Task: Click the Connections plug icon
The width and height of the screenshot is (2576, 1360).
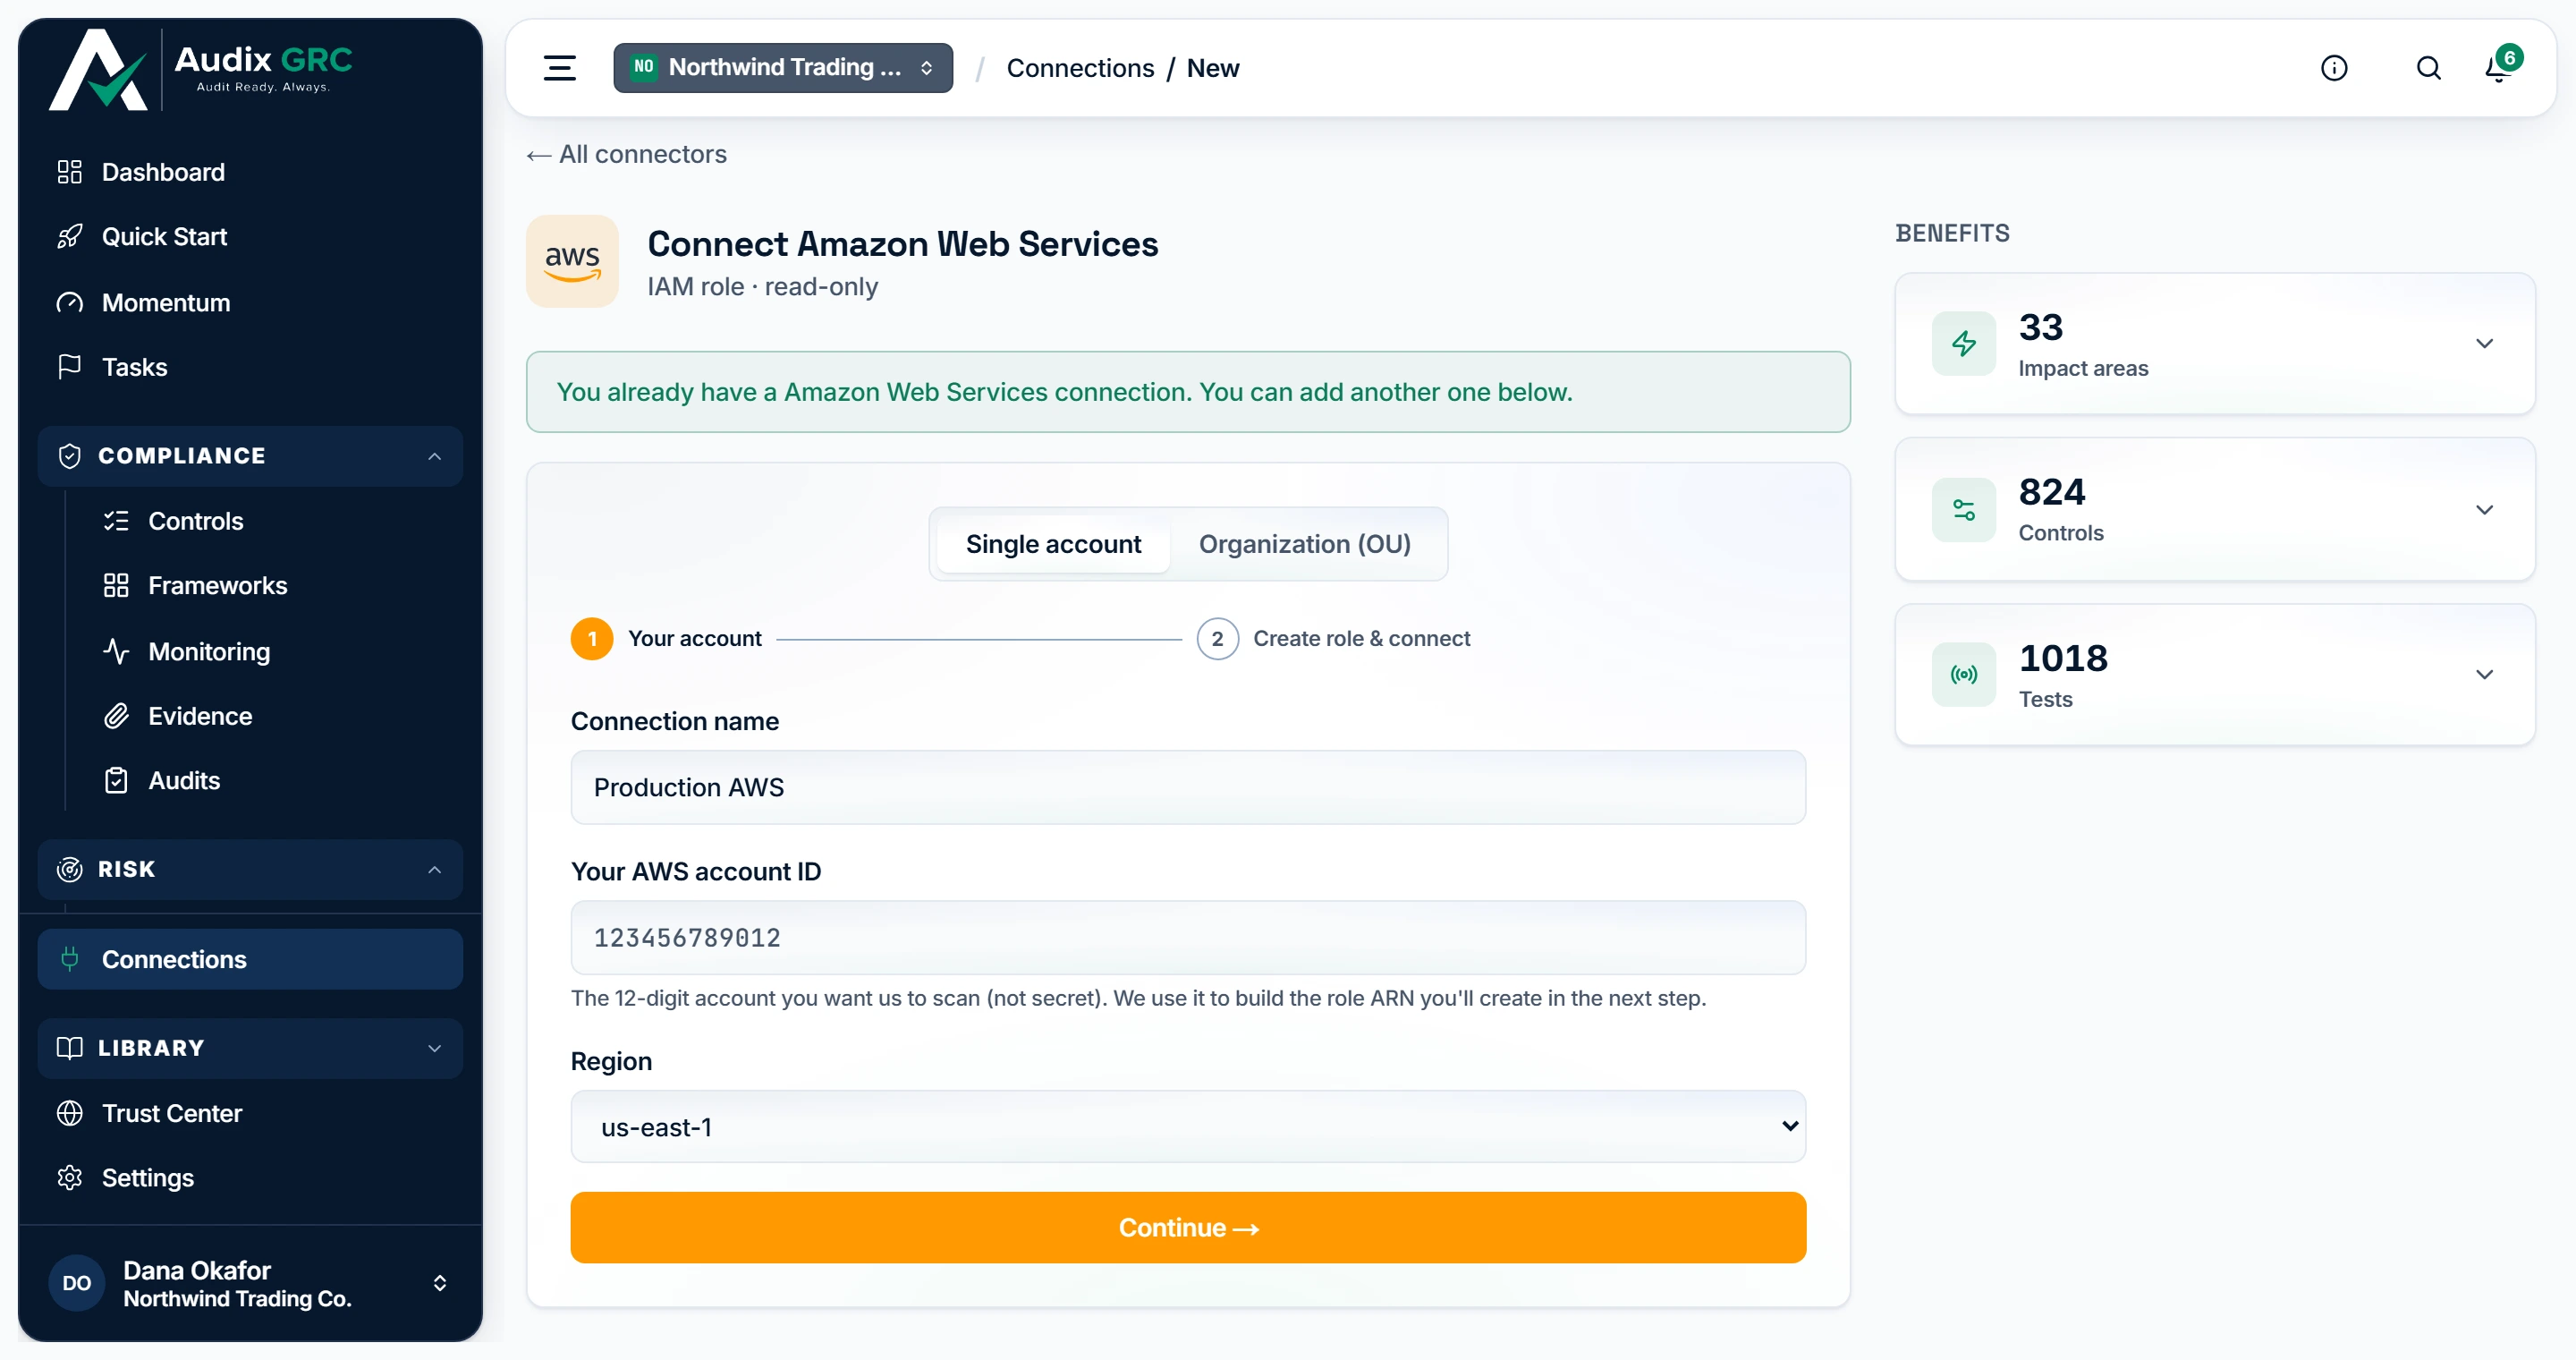Action: tap(70, 959)
